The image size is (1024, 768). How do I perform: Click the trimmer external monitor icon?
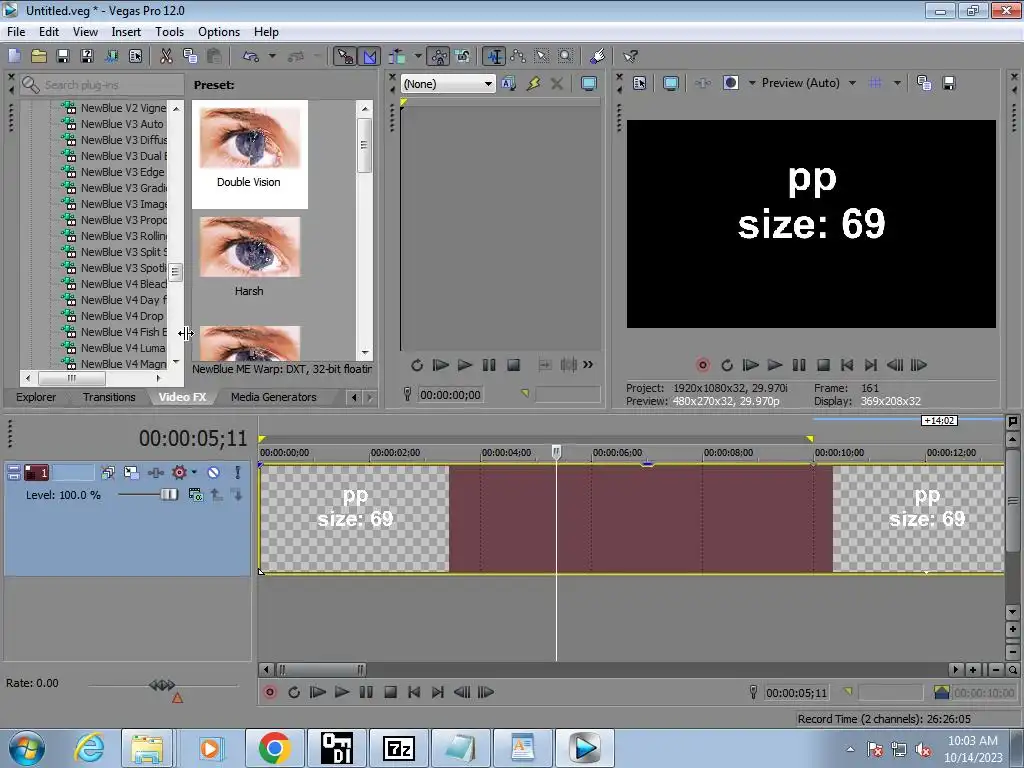pyautogui.click(x=588, y=84)
